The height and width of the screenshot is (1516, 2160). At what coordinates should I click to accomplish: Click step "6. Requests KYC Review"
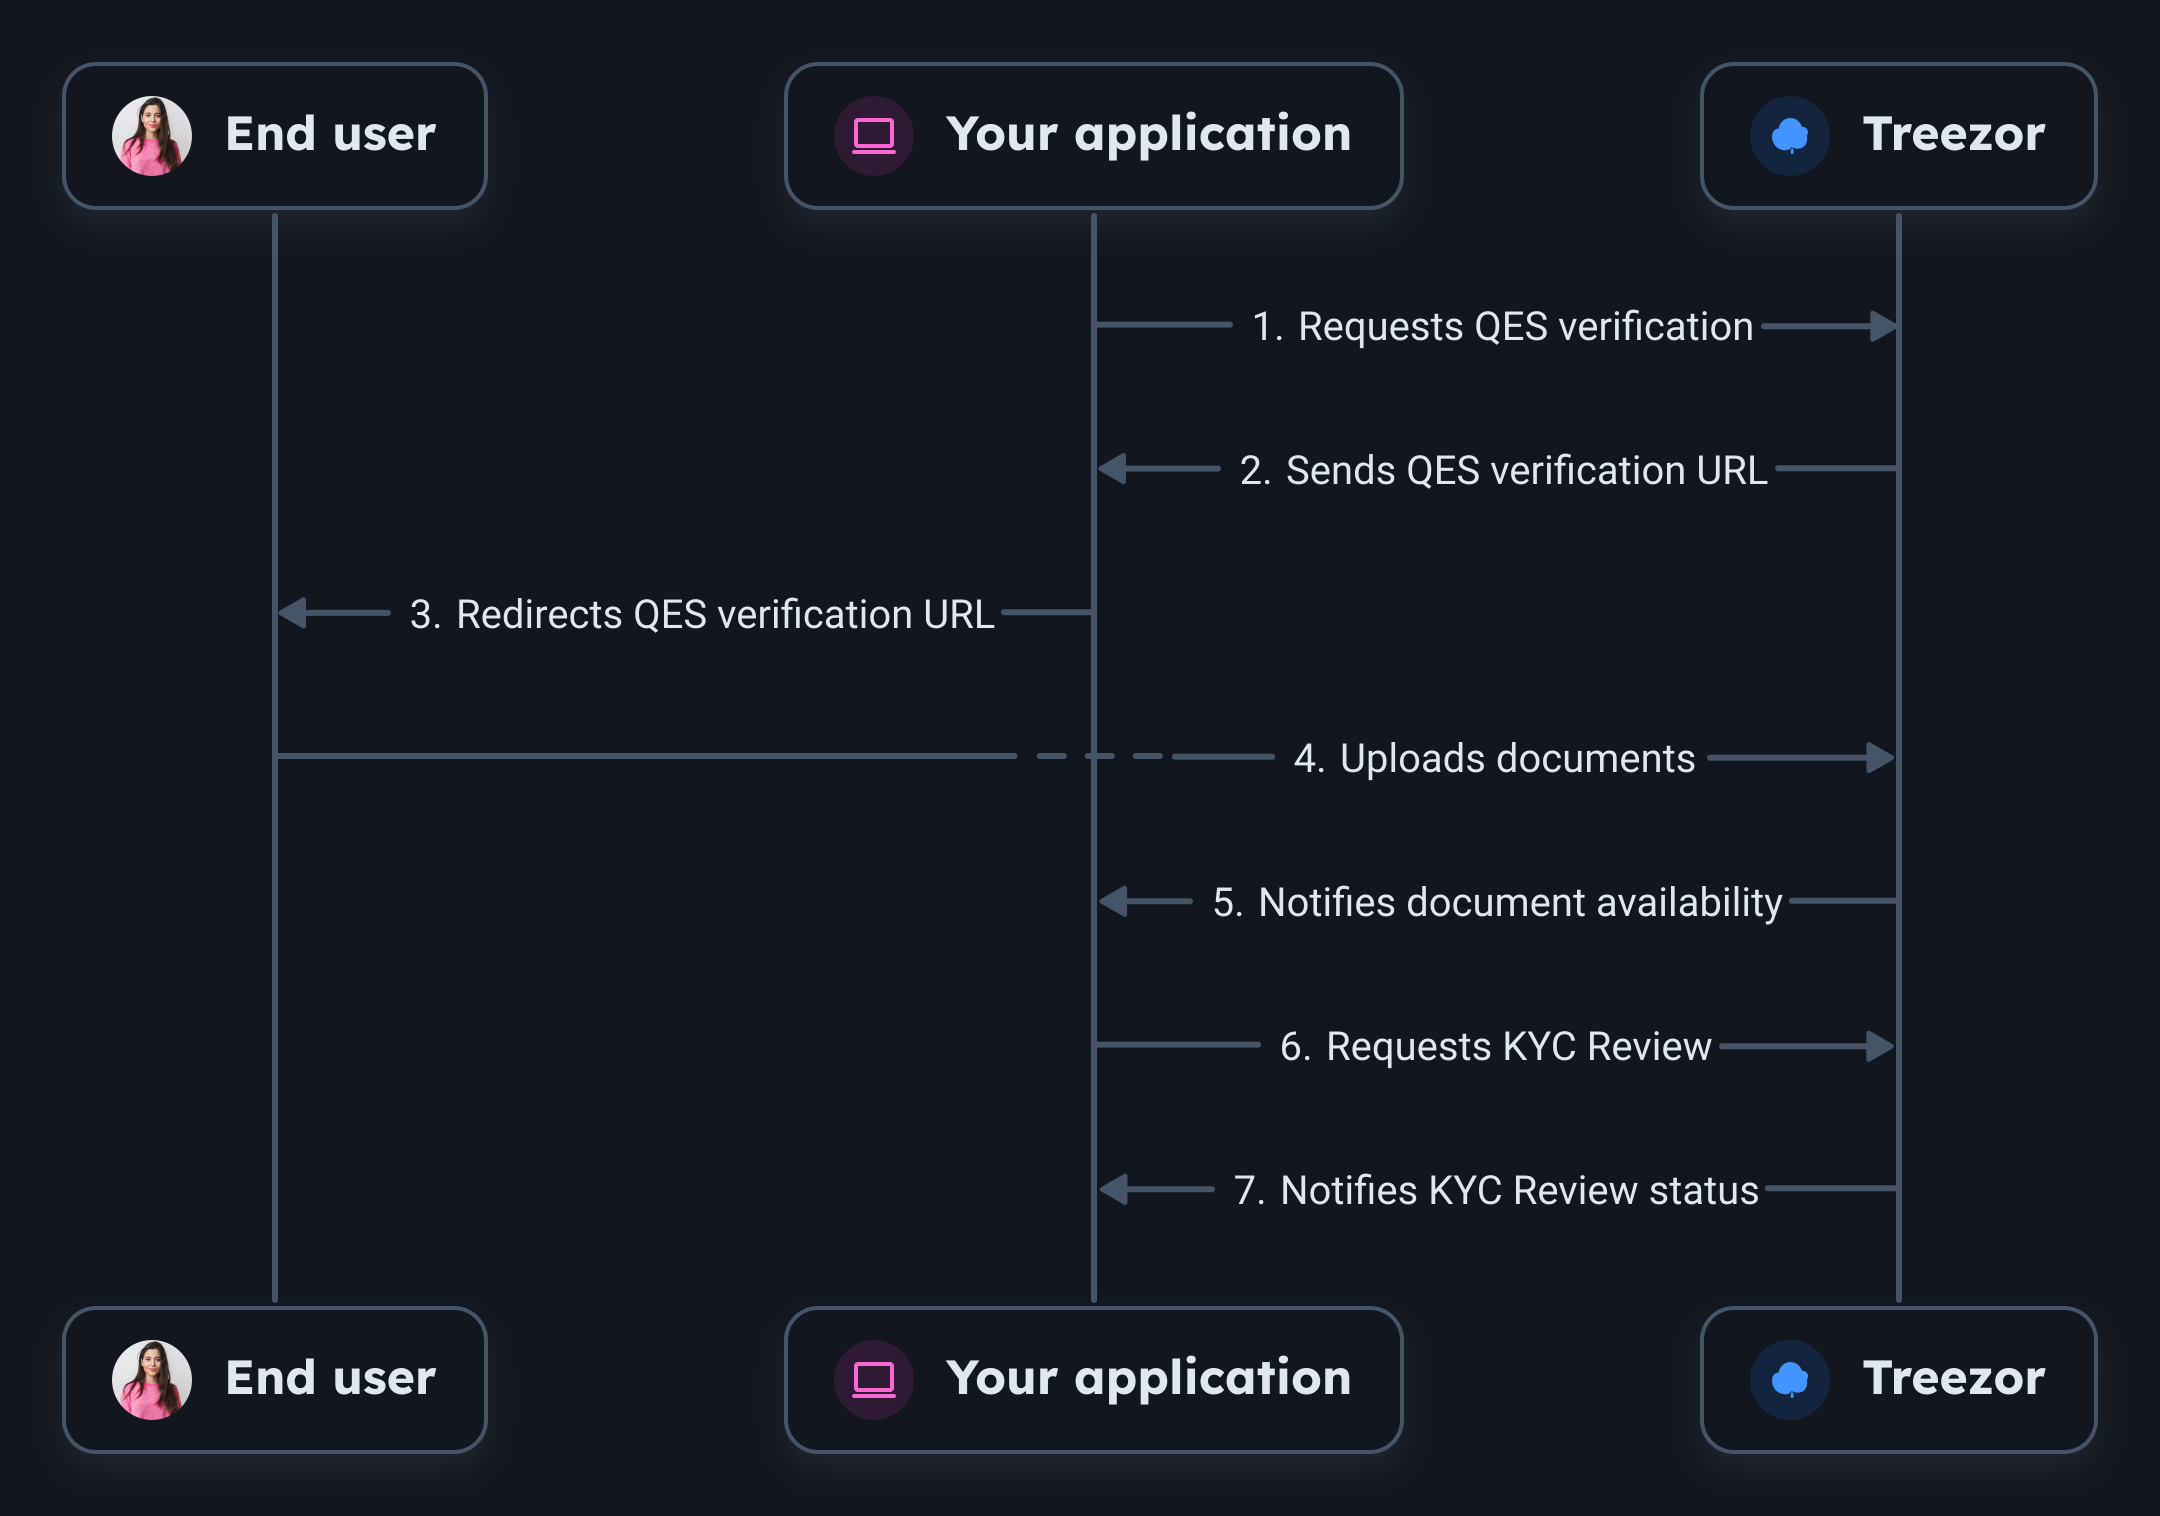pyautogui.click(x=1496, y=1047)
